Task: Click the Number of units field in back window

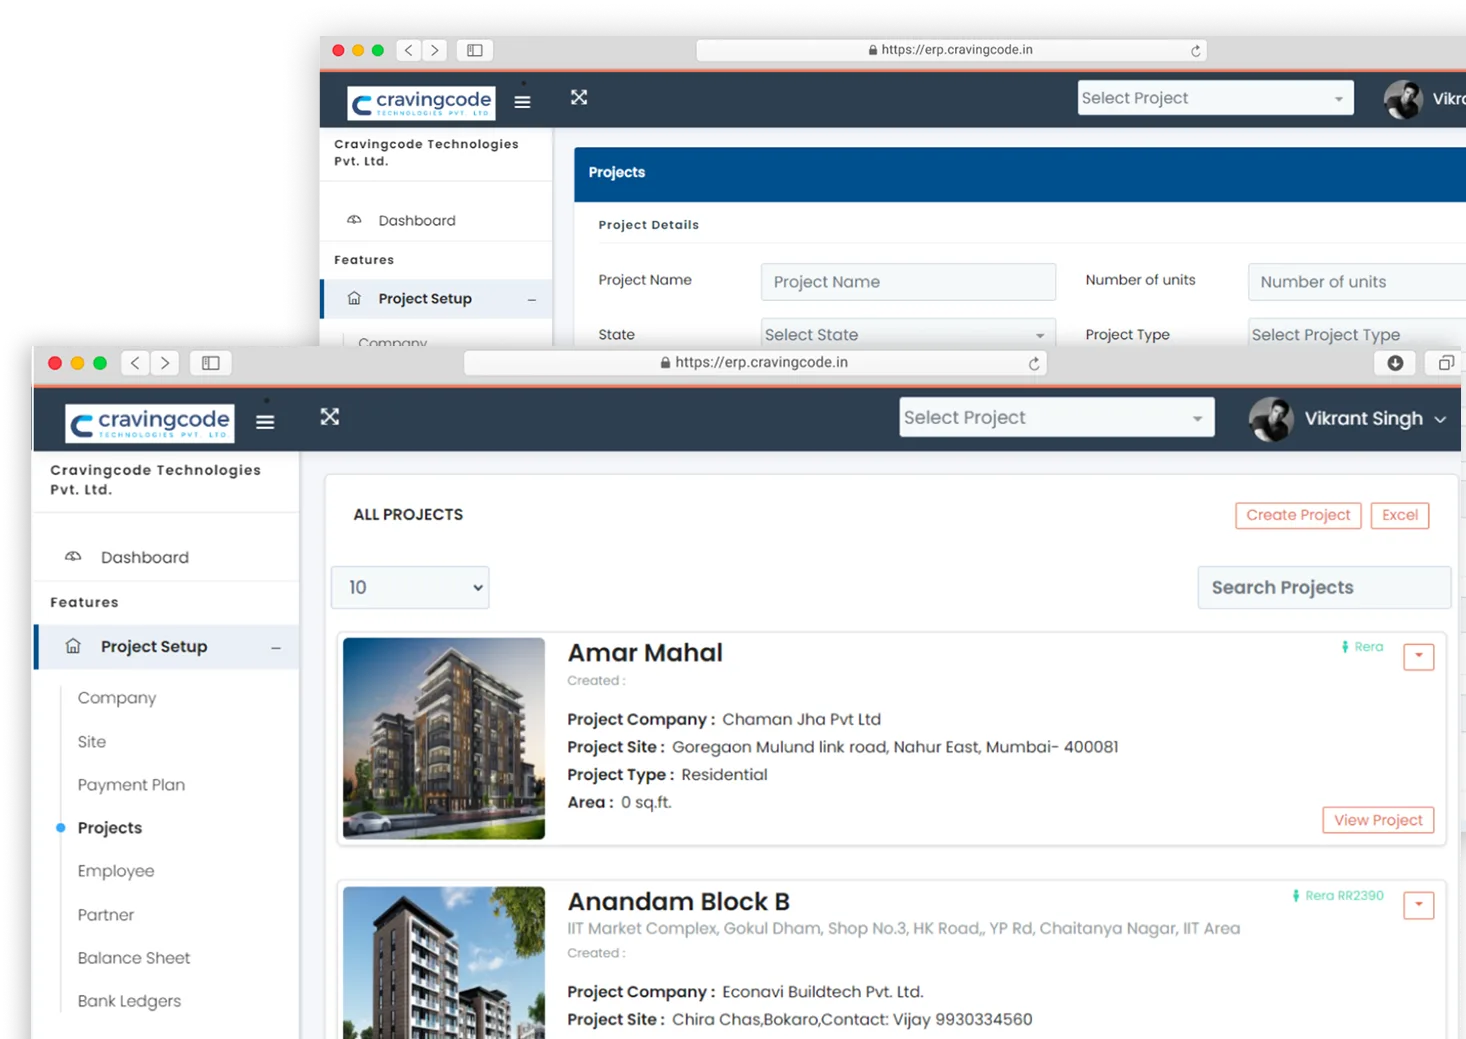Action: [x=1357, y=282]
